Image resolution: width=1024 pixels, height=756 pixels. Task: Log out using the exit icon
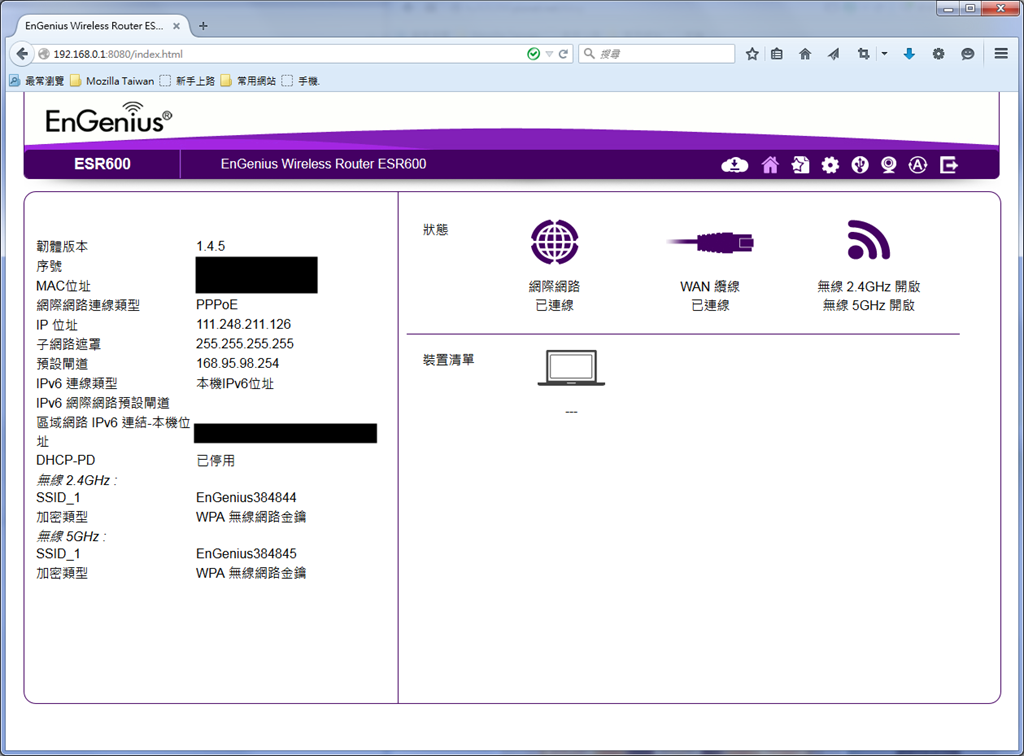click(949, 165)
